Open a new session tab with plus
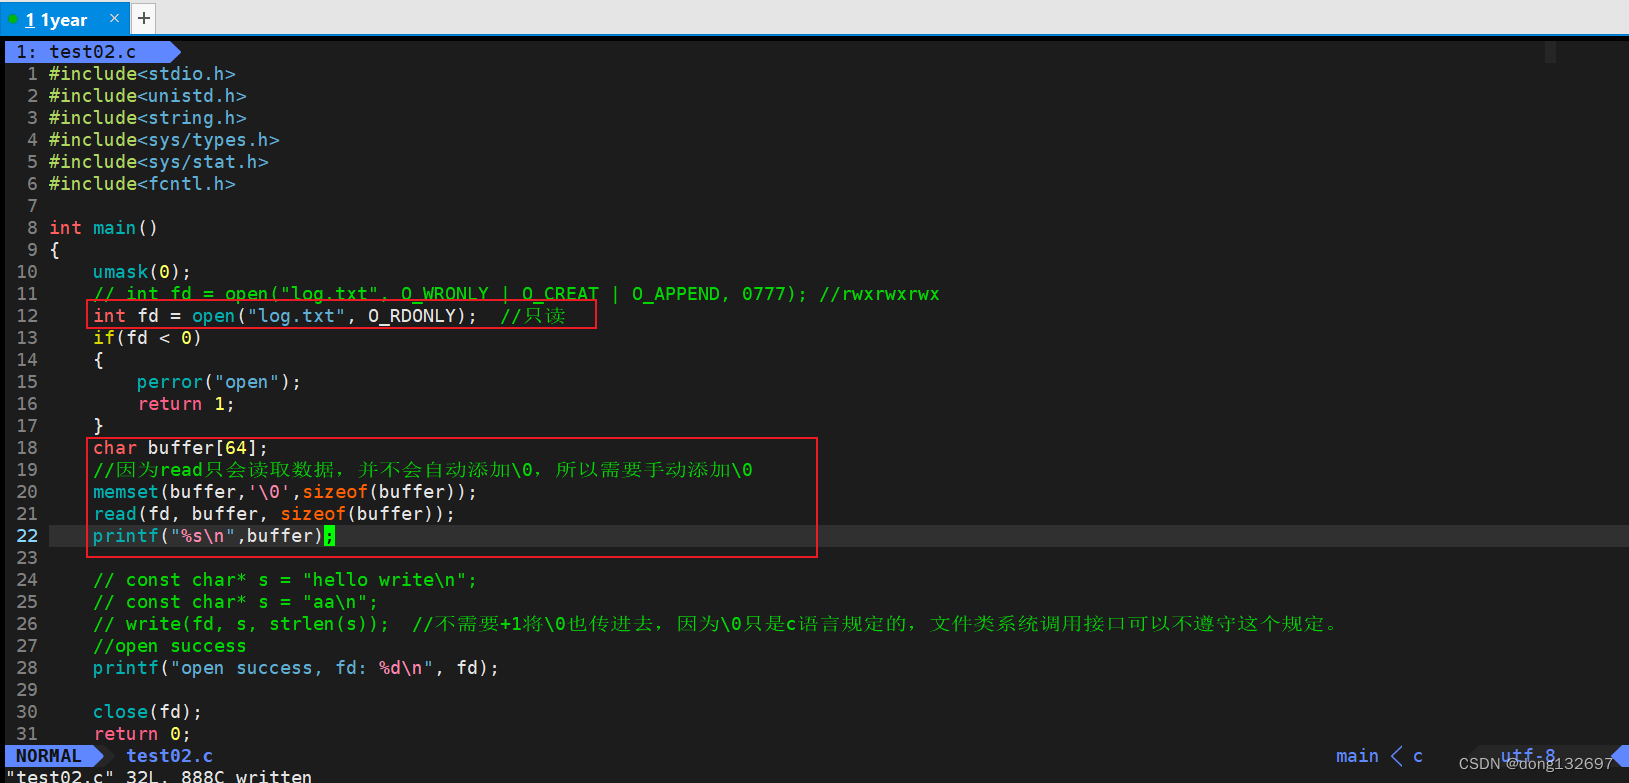Viewport: 1629px width, 783px height. 144,18
